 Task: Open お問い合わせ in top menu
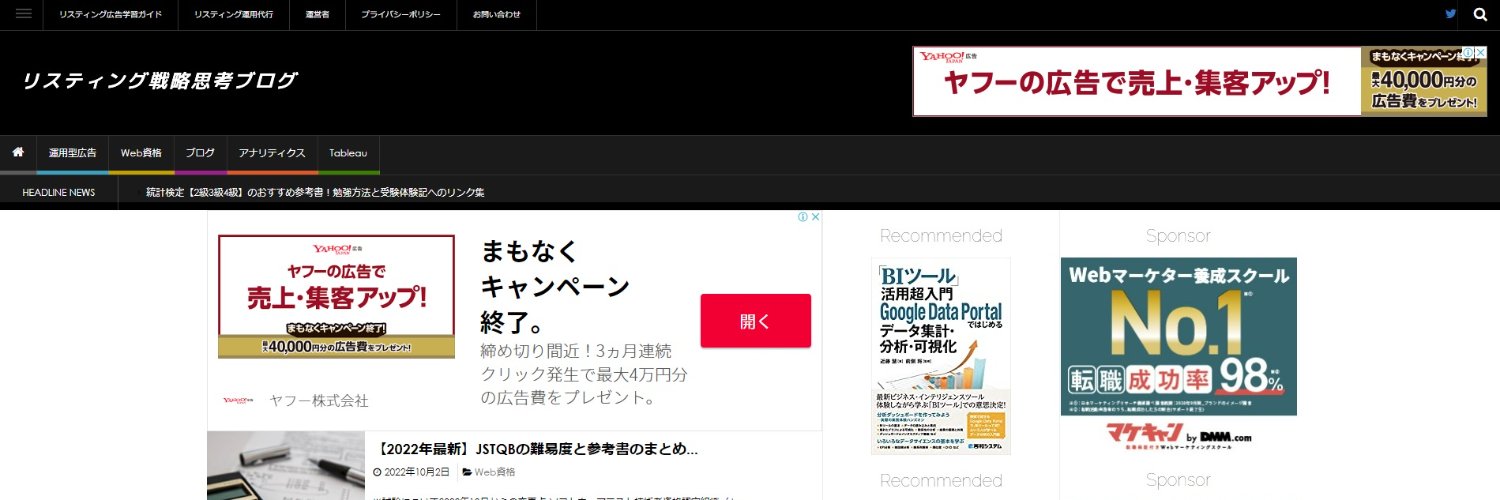point(497,15)
